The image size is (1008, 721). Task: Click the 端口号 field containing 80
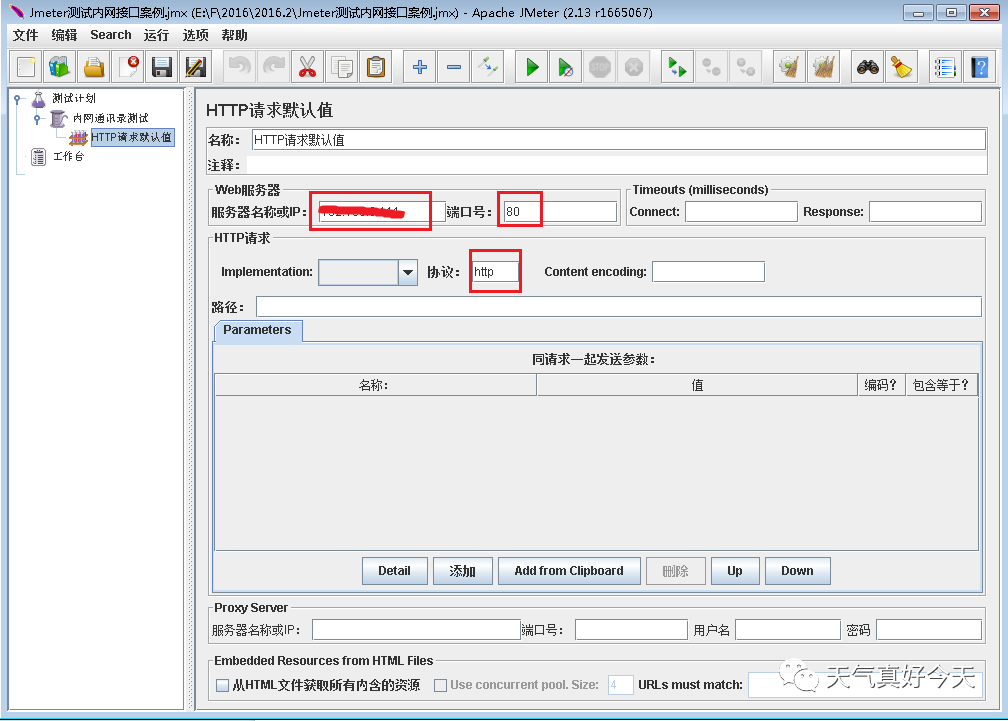pos(559,211)
